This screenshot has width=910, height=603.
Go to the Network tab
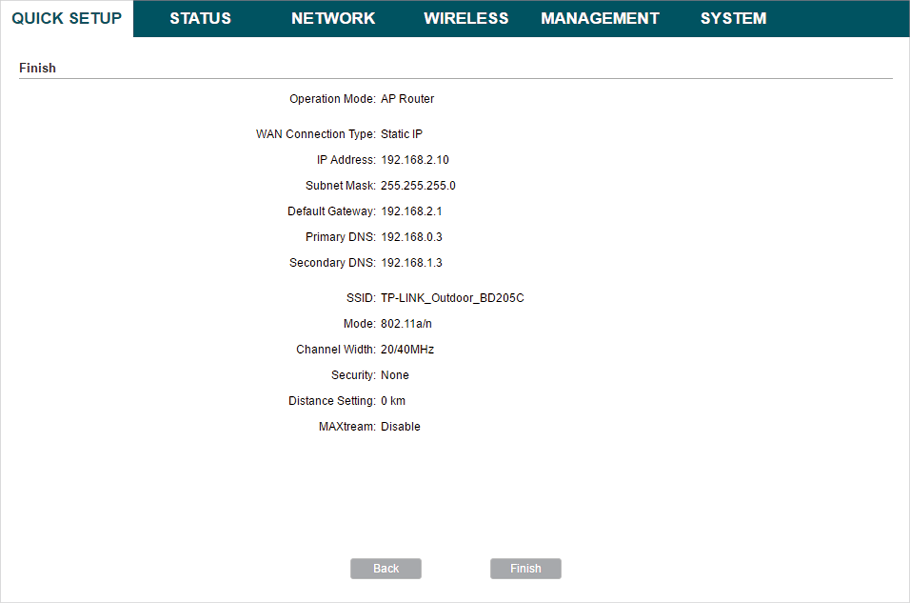coord(333,18)
